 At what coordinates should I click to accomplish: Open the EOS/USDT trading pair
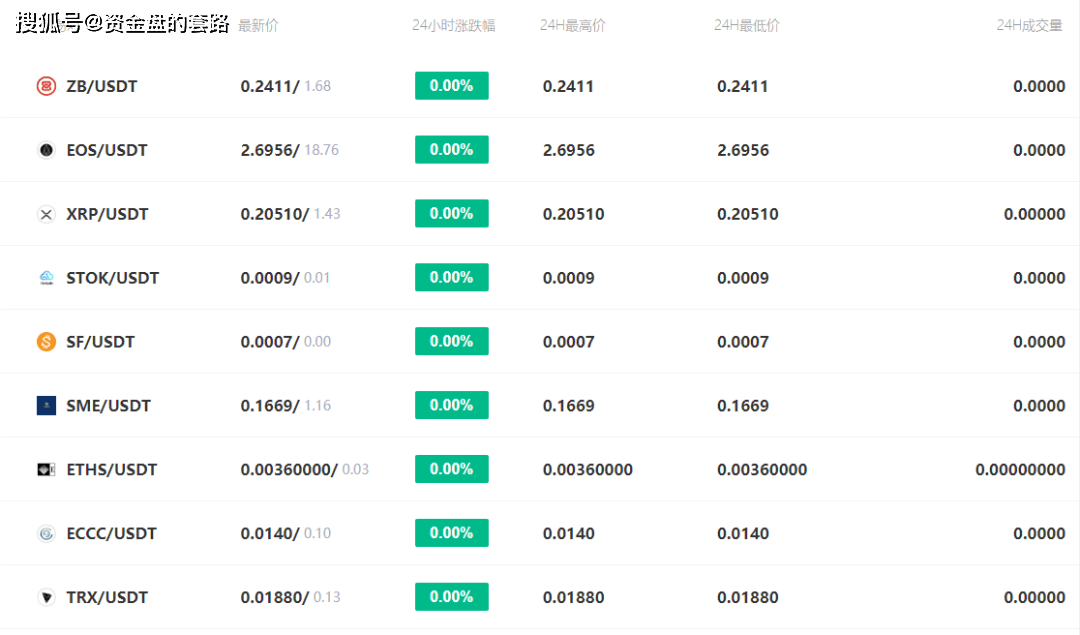point(107,150)
